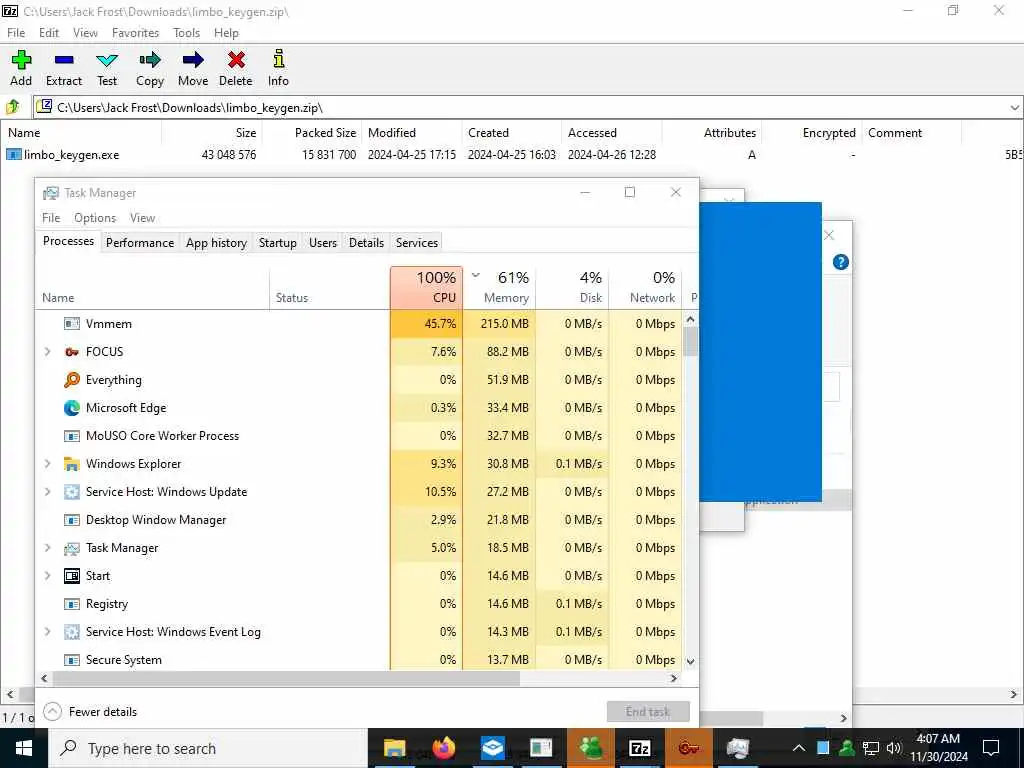Select the Registry process row

pos(359,604)
